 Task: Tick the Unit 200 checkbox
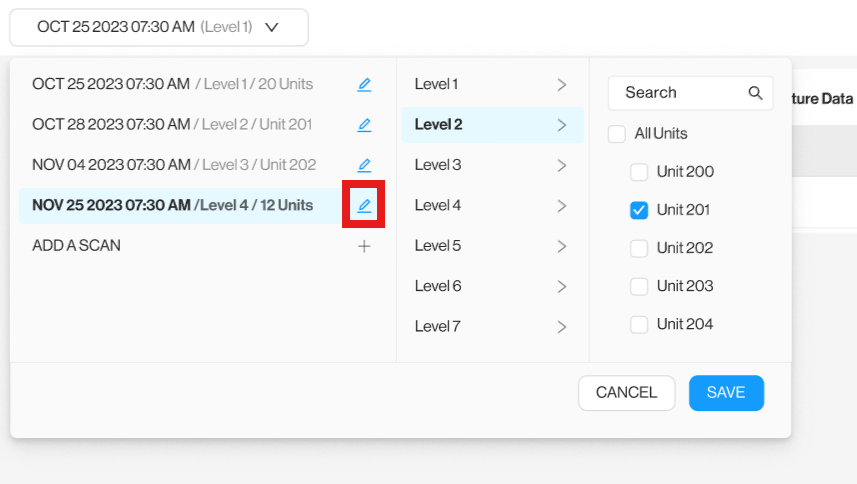[639, 172]
